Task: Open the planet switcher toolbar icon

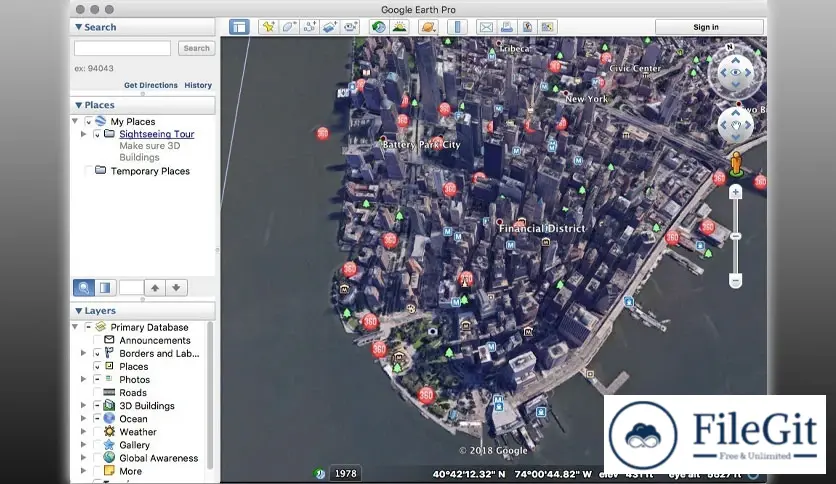Action: click(x=428, y=27)
